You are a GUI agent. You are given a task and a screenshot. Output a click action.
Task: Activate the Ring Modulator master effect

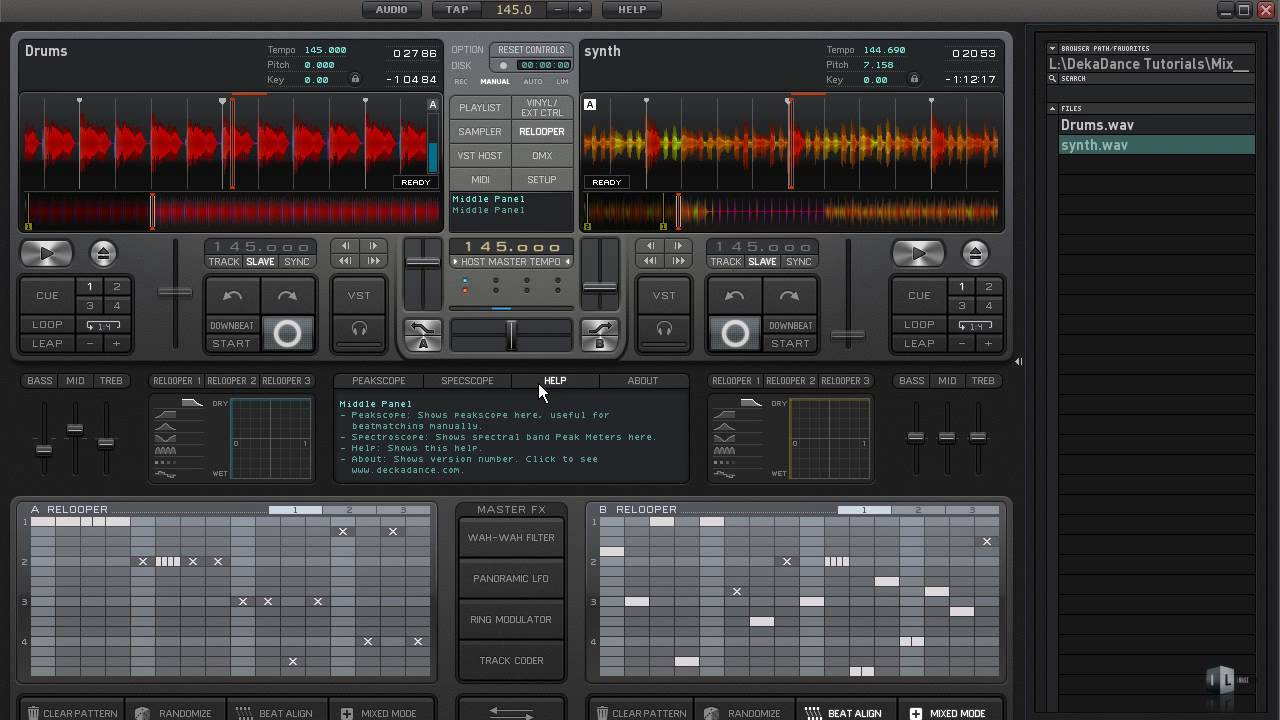(x=511, y=620)
